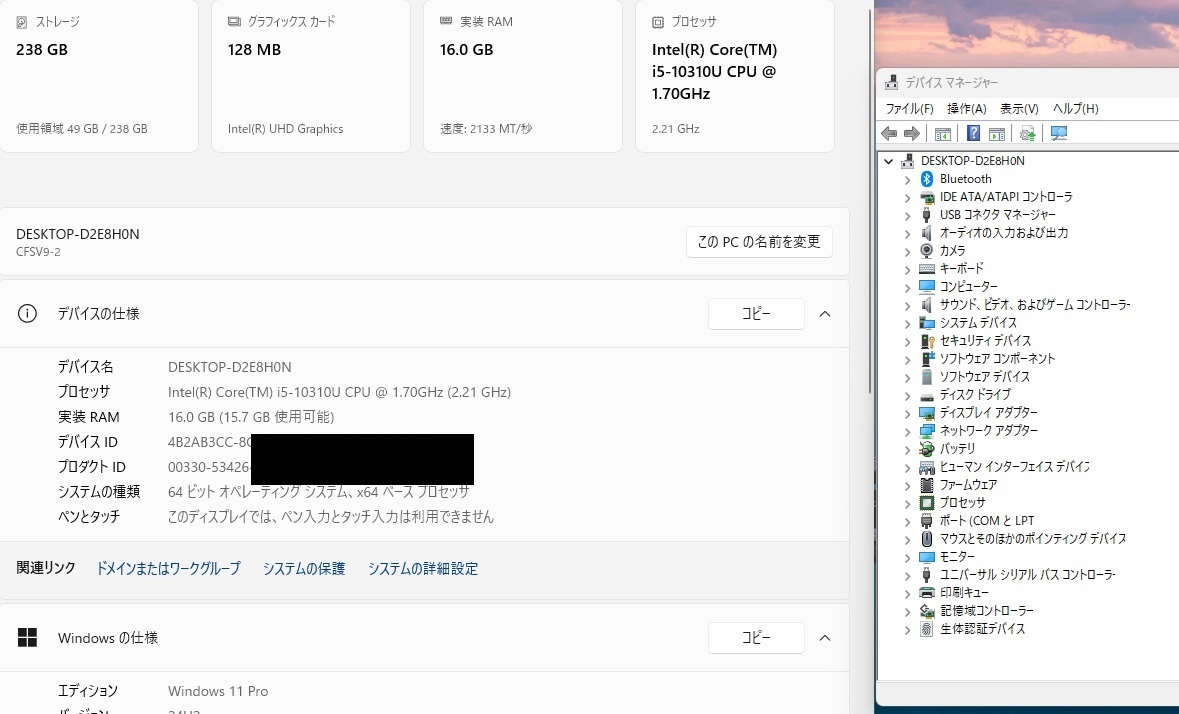The image size is (1179, 714).
Task: Click the ネットワーク アダプター network icon
Action: 926,431
